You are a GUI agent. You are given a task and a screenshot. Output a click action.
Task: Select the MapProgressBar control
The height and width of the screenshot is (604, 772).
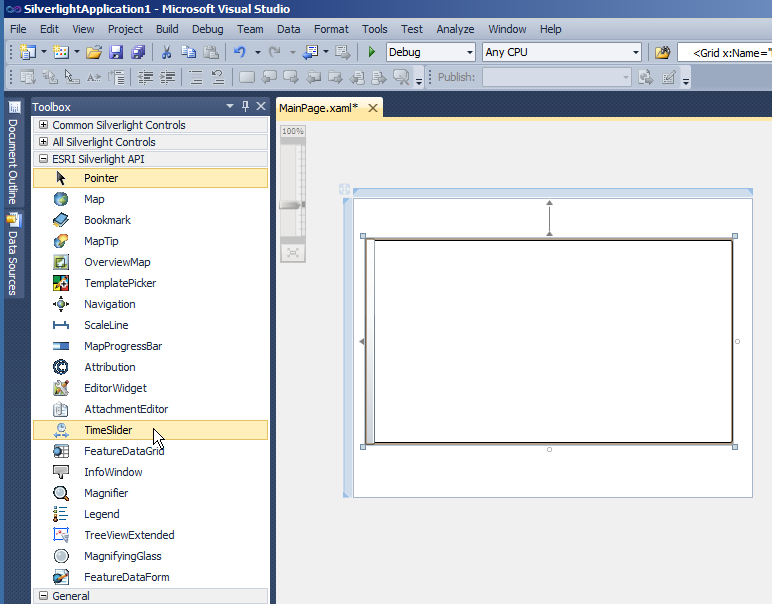point(151,346)
